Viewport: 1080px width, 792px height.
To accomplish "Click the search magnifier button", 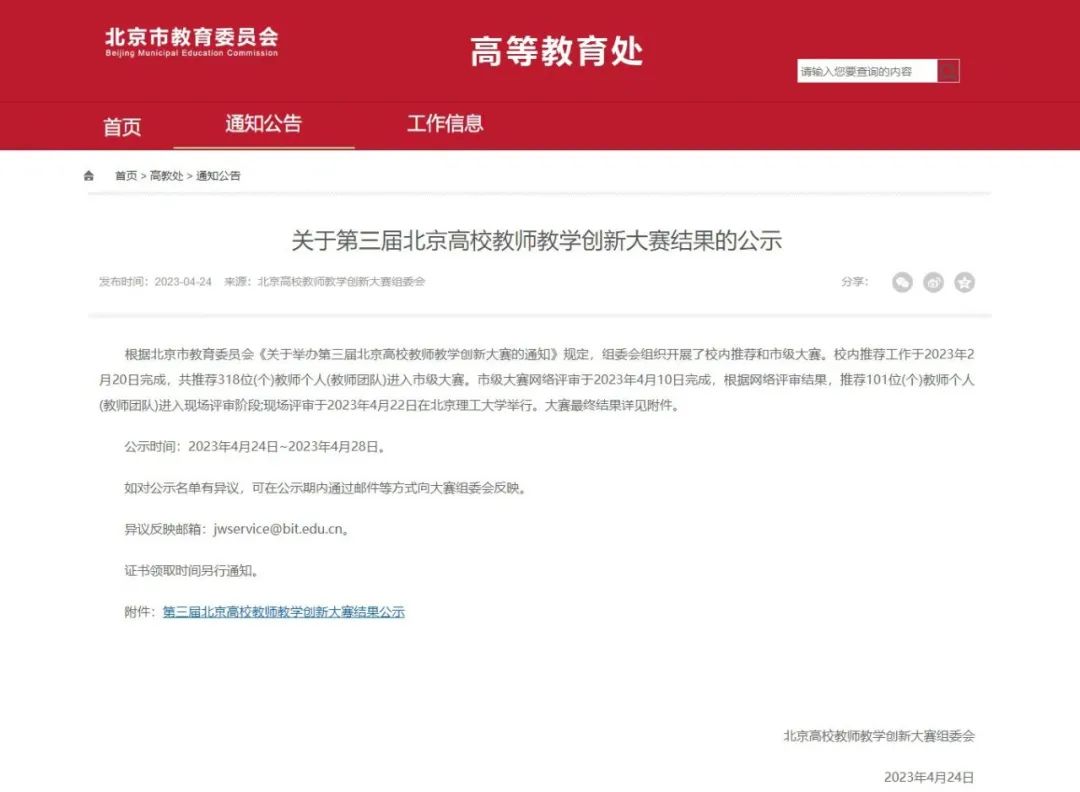I will pos(948,71).
